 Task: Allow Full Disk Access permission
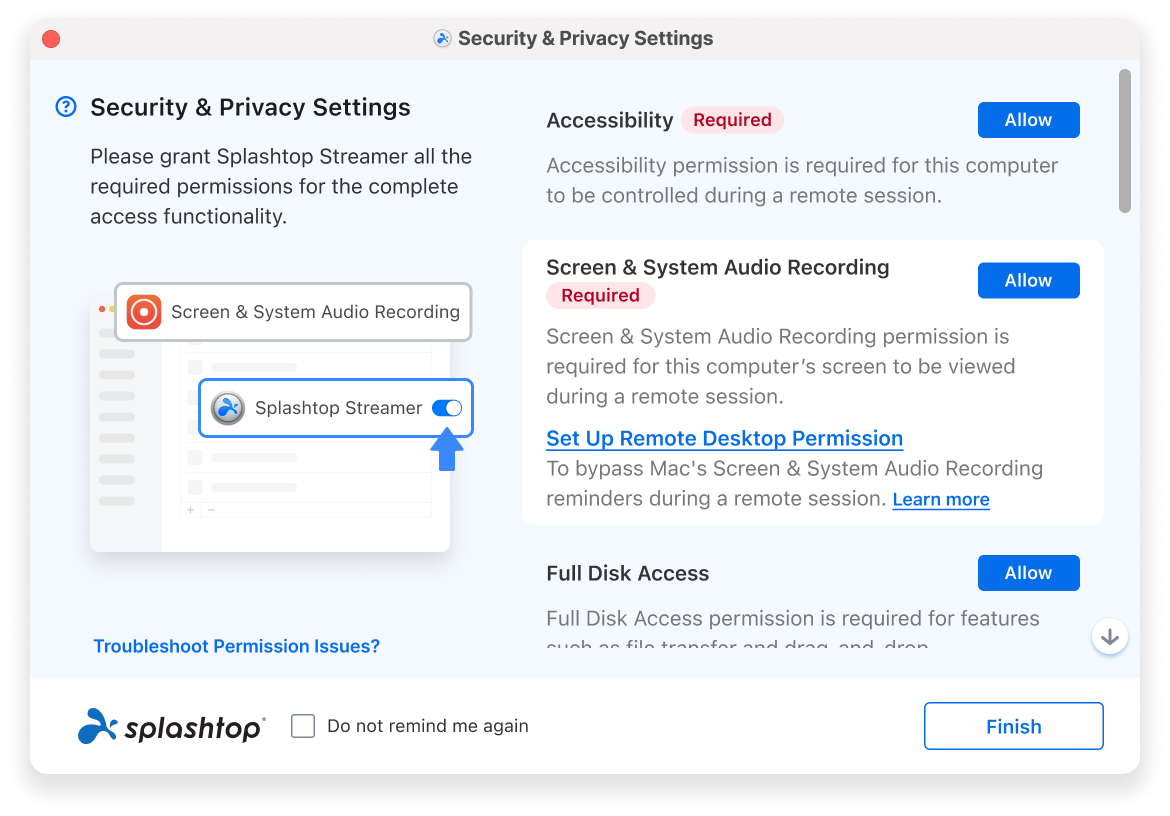[1028, 573]
